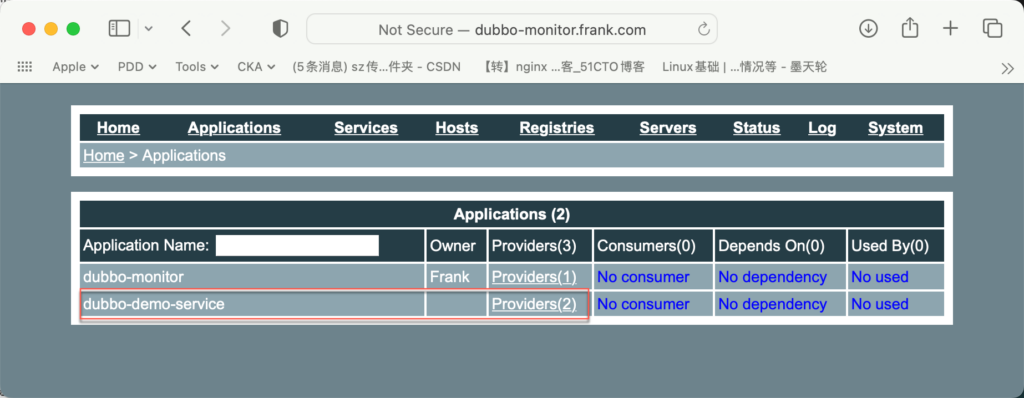
Task: Reload the page using the refresh icon
Action: point(703,29)
